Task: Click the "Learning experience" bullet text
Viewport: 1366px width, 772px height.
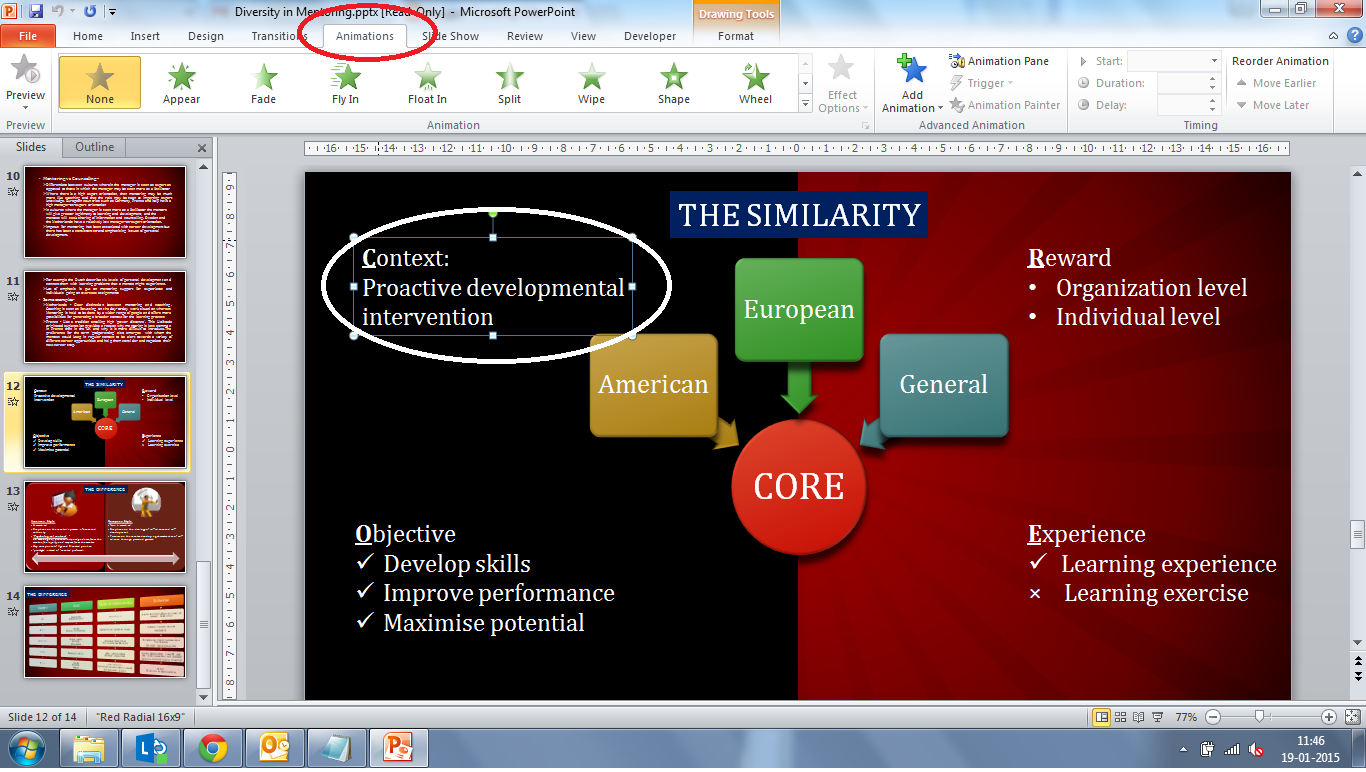Action: point(1169,564)
